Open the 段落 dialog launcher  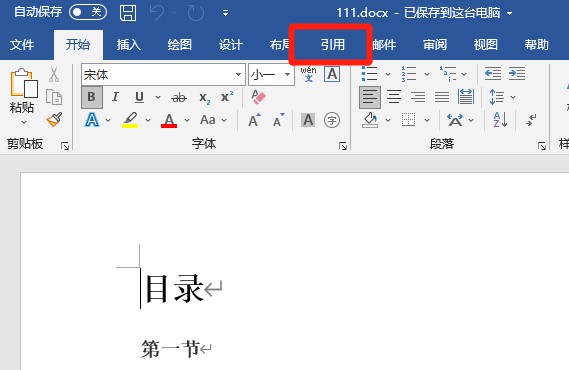tap(542, 146)
